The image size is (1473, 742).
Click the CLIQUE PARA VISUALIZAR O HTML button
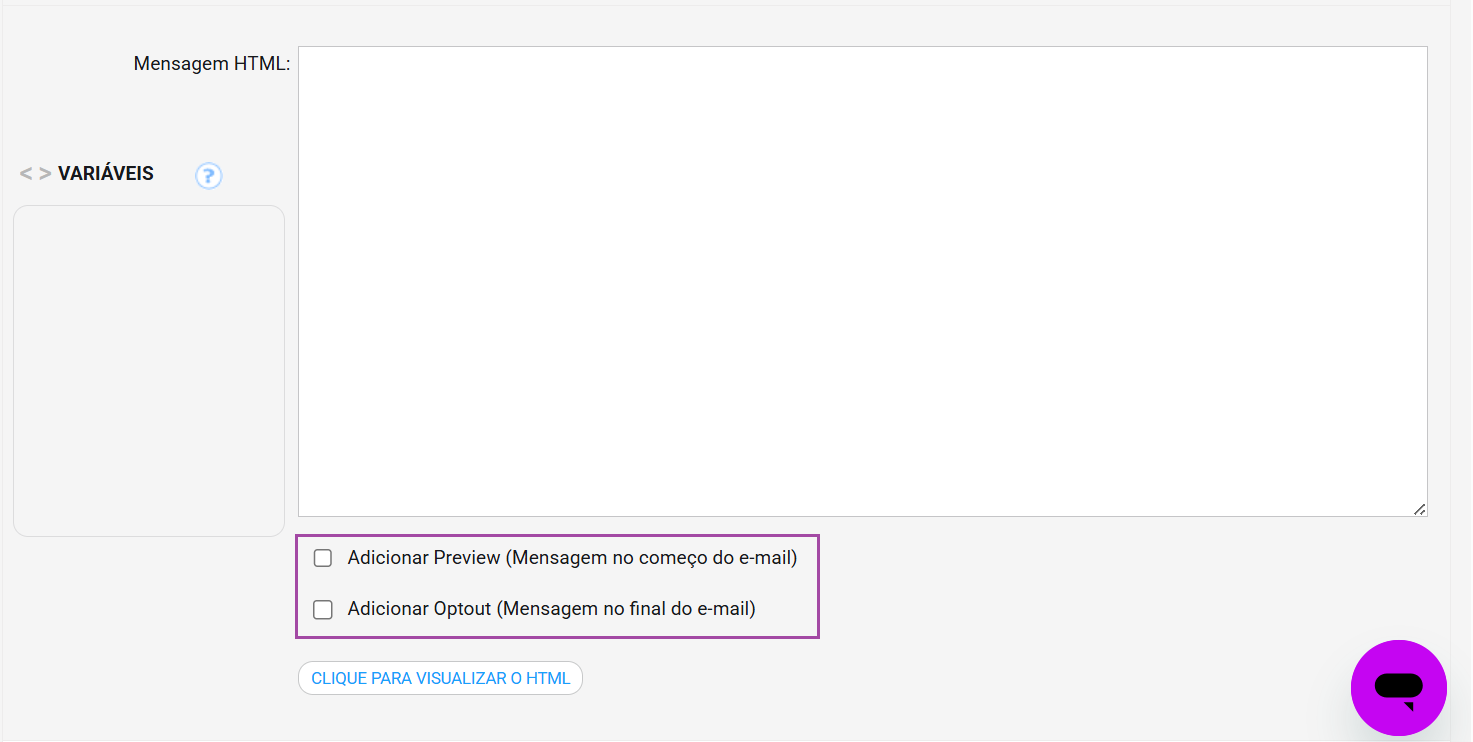pyautogui.click(x=440, y=678)
